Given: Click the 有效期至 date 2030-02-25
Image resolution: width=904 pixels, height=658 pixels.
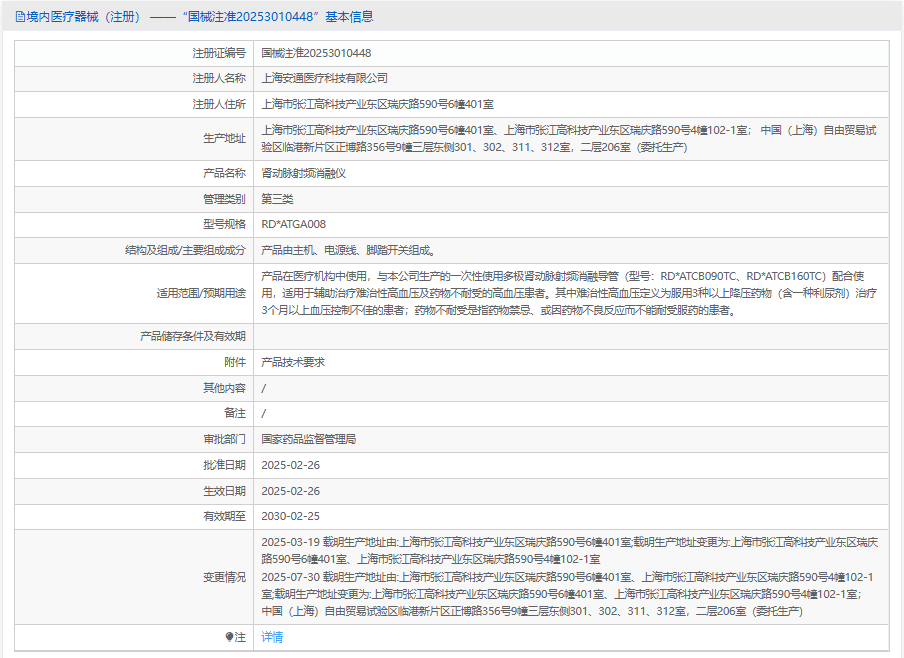Looking at the screenshot, I should [x=290, y=516].
